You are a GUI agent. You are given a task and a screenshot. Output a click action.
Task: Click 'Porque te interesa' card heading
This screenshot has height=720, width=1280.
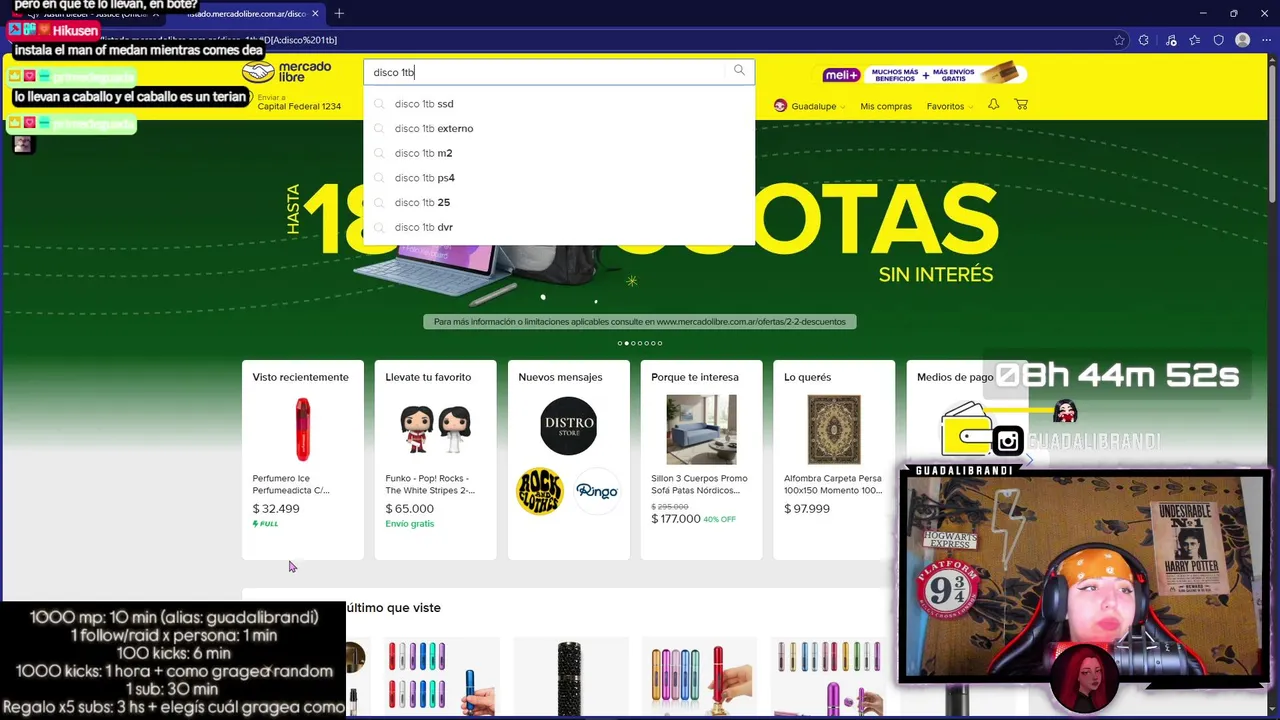695,377
